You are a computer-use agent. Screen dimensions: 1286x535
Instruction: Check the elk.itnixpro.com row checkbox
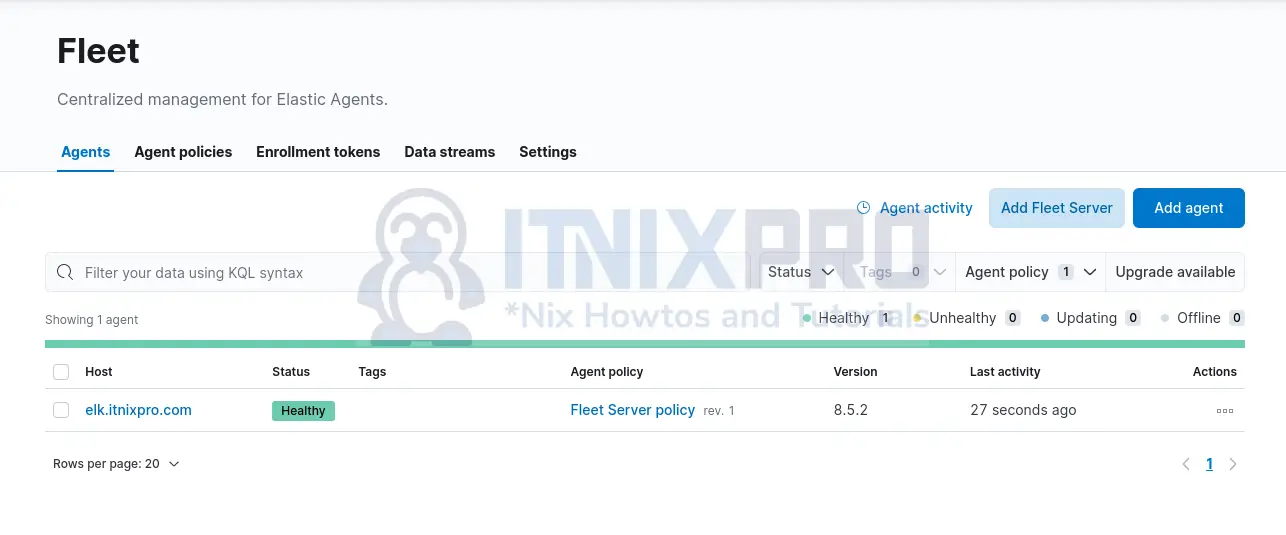(x=61, y=410)
